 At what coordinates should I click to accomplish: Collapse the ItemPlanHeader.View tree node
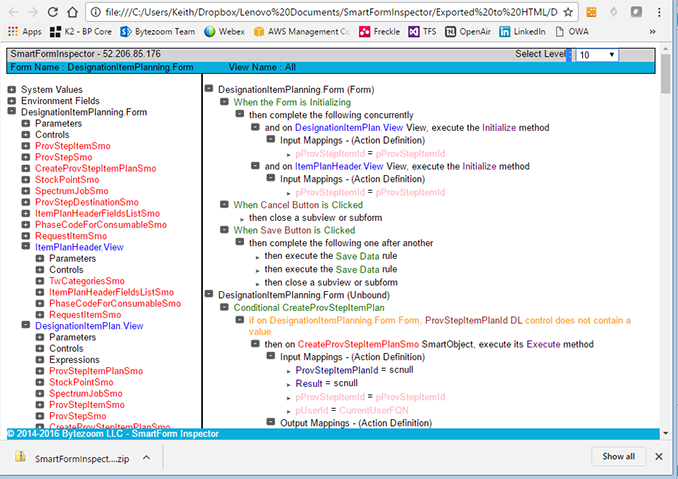pyautogui.click(x=26, y=246)
